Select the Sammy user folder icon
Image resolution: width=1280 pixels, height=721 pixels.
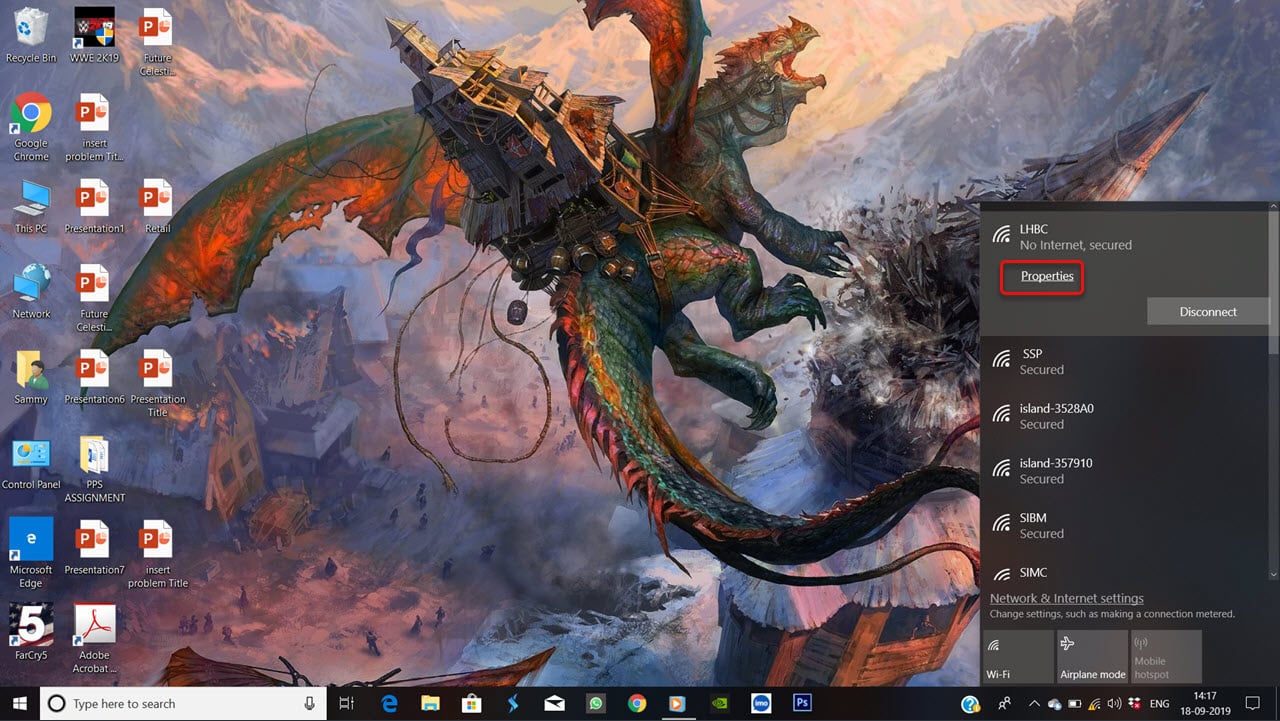(x=31, y=376)
